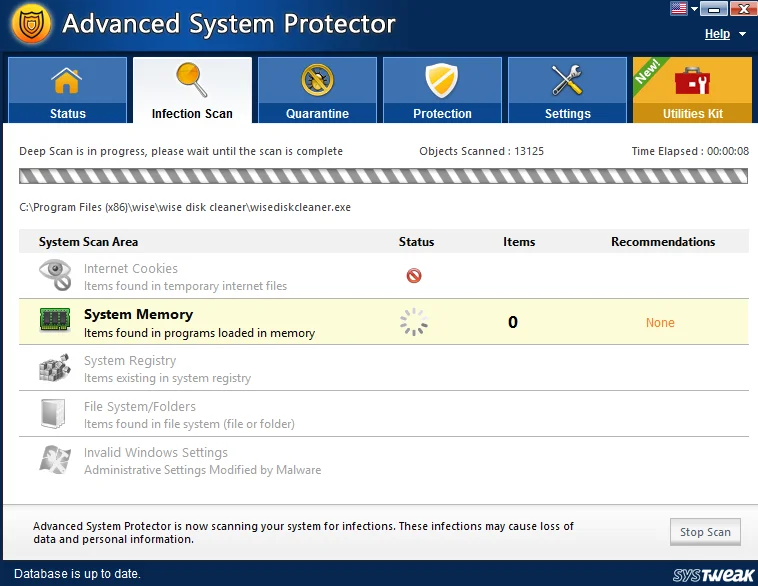Click the Settings wrench and screwdriver icon
758x586 pixels.
click(567, 80)
